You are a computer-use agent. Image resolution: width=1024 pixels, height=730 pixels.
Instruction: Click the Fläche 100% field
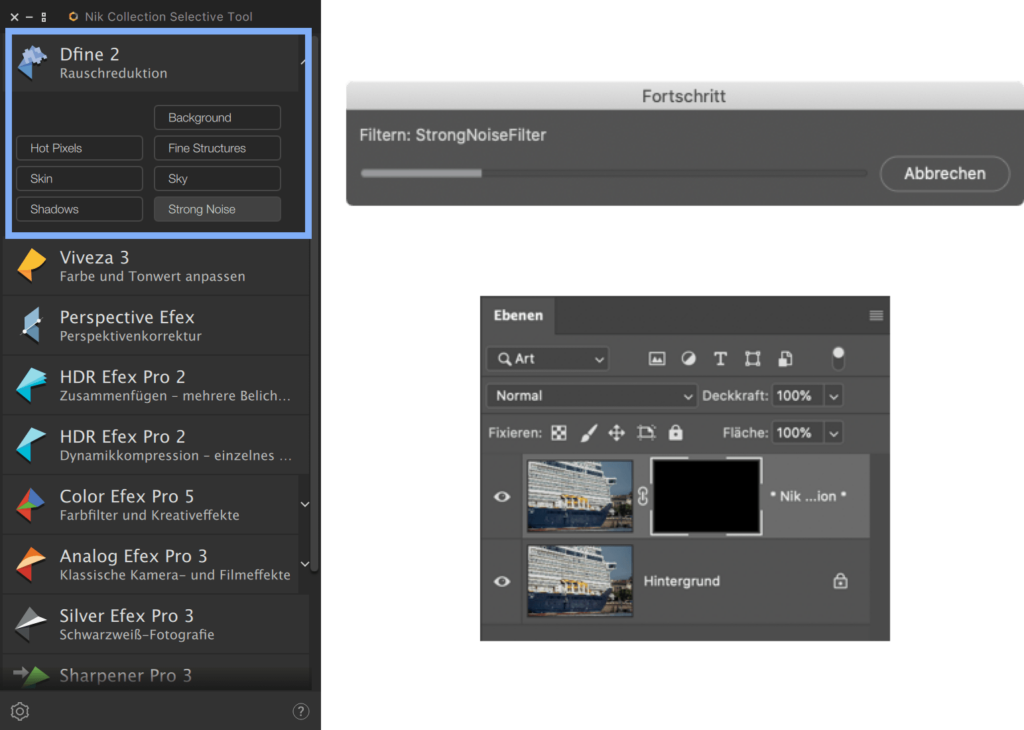[799, 433]
